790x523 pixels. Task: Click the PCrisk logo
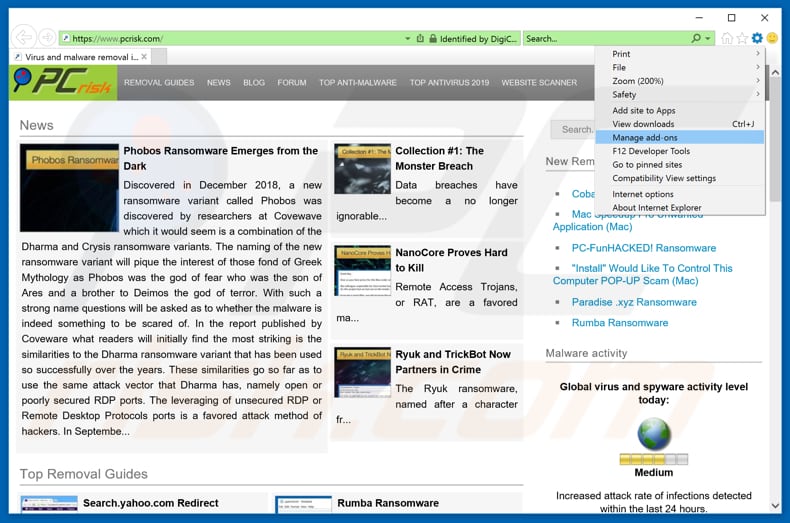63,82
